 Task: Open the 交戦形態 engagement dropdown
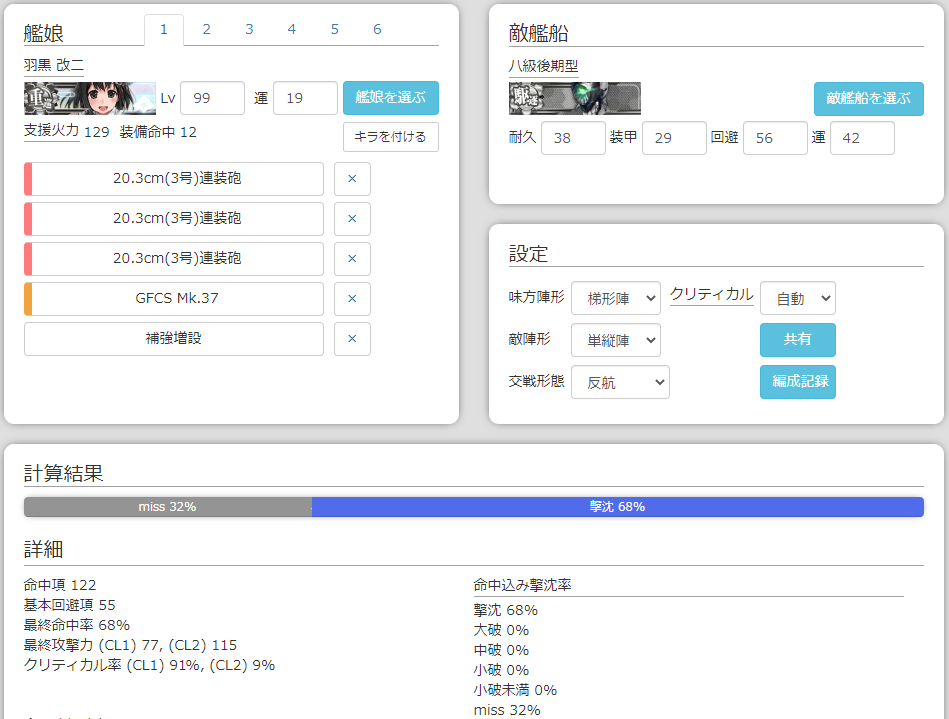click(620, 382)
